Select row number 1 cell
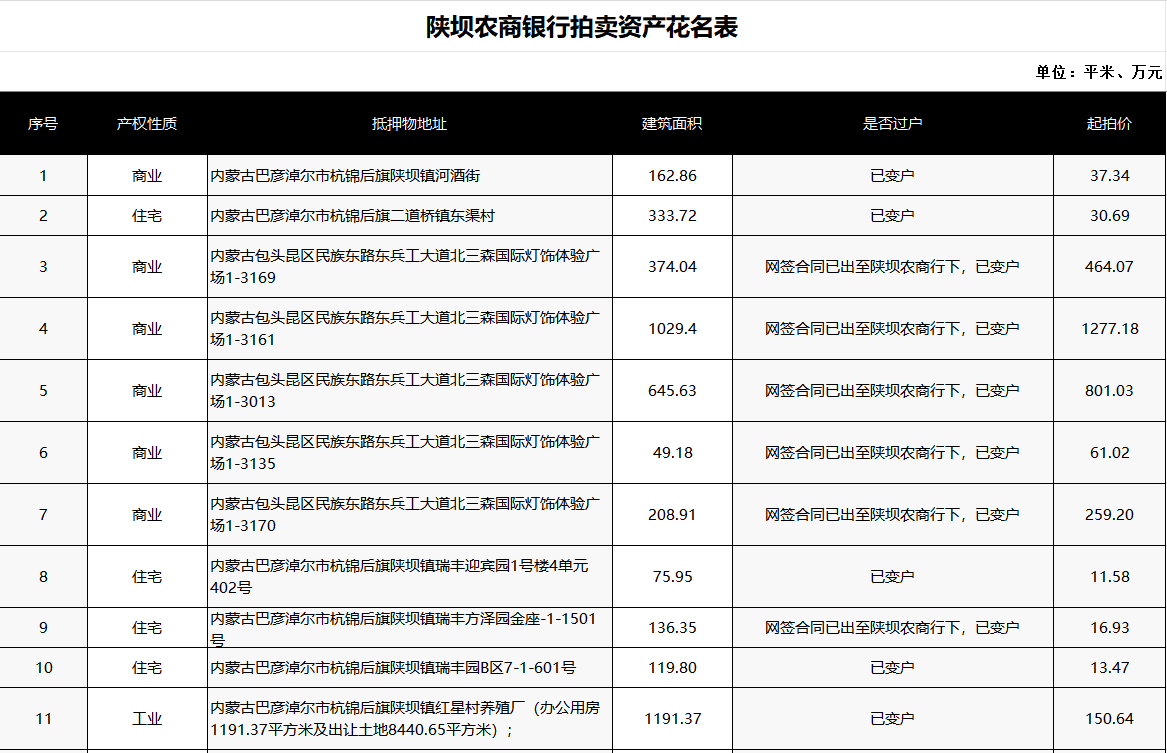The image size is (1167, 753). 44,174
